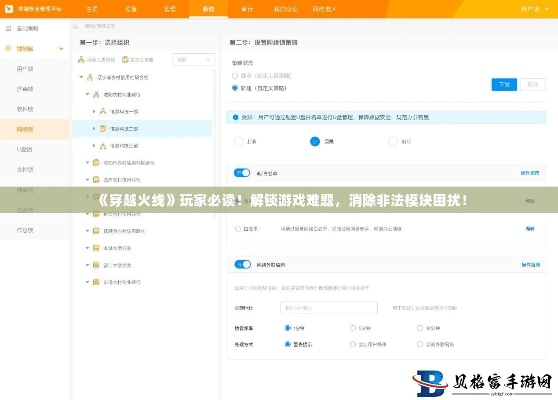Viewport: 558px width, 400px height.
Task: Click the 一部 department node icon
Action: click(103, 111)
